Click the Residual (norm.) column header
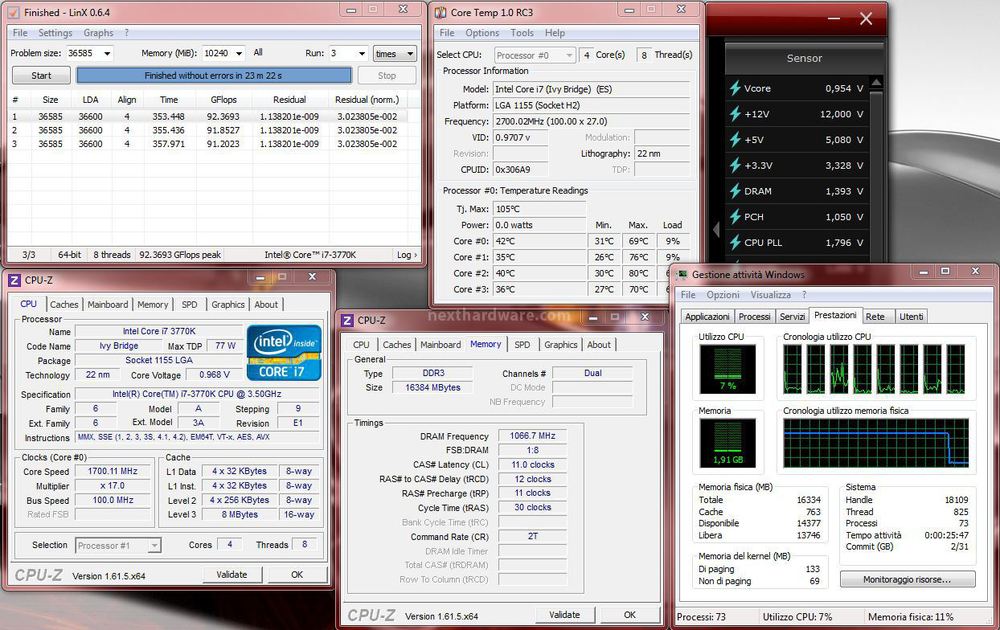This screenshot has width=1000, height=630. [x=367, y=99]
